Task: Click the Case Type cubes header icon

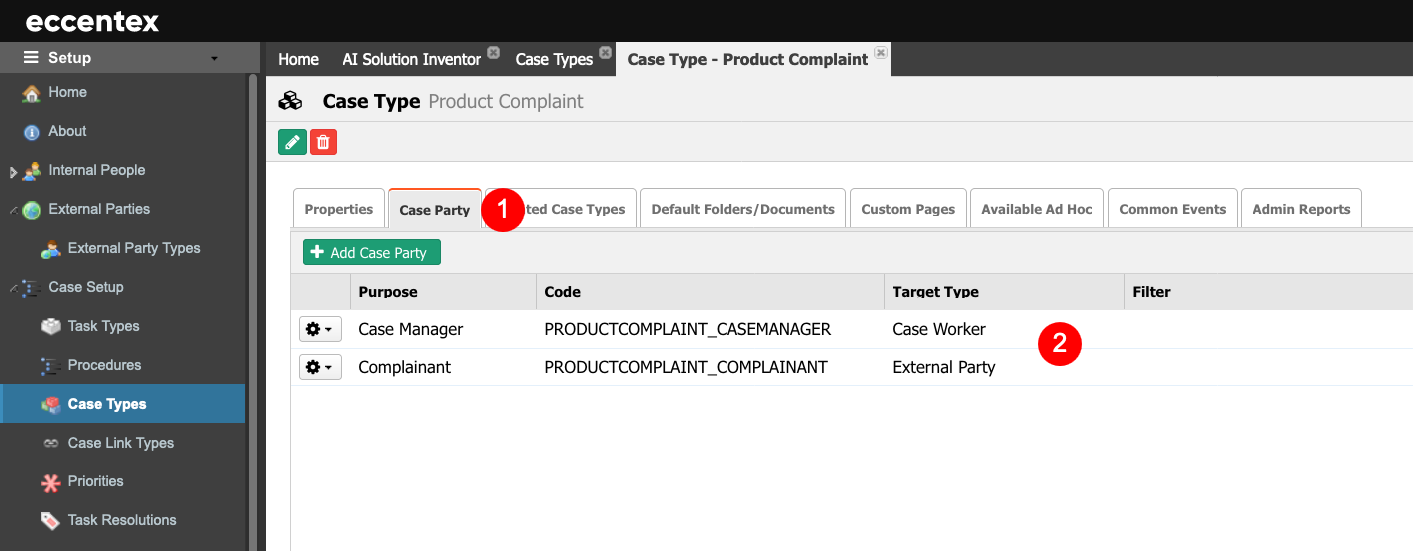Action: pyautogui.click(x=290, y=101)
